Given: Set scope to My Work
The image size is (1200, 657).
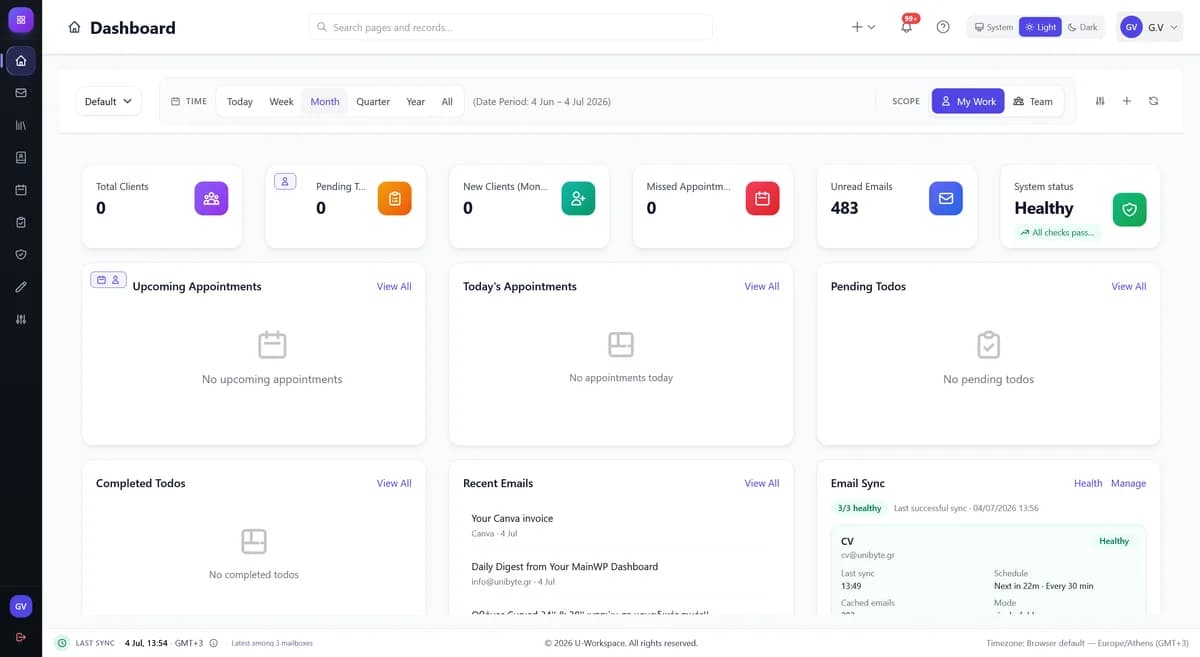Looking at the screenshot, I should tap(968, 101).
